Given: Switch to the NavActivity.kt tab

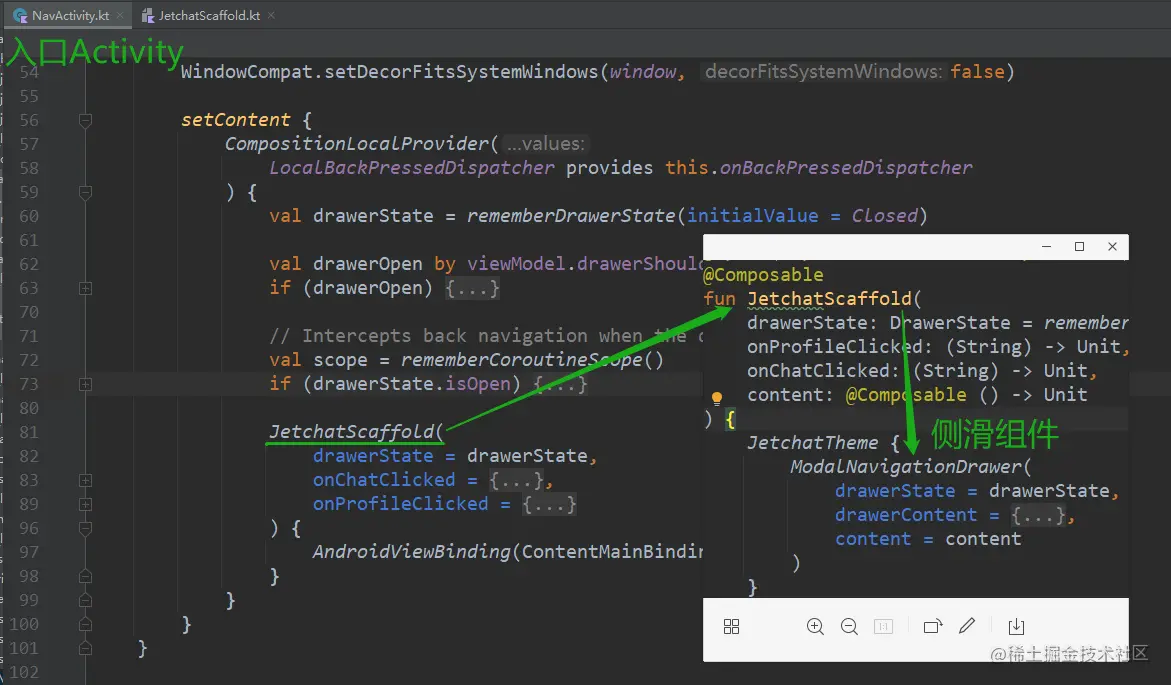Looking at the screenshot, I should (x=69, y=15).
